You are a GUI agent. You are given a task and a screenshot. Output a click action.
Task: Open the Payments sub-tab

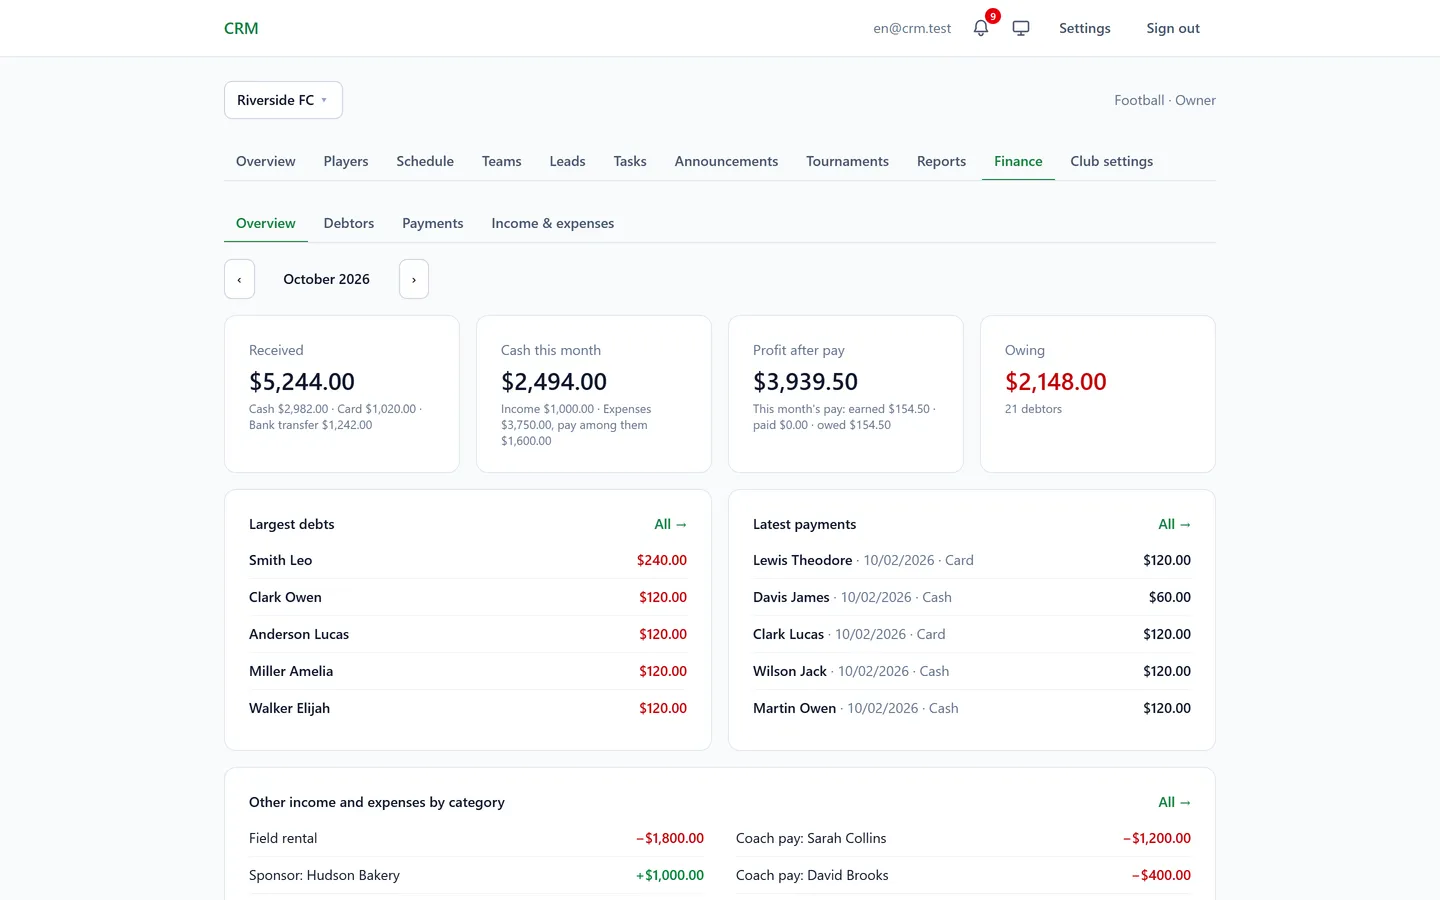coord(433,223)
